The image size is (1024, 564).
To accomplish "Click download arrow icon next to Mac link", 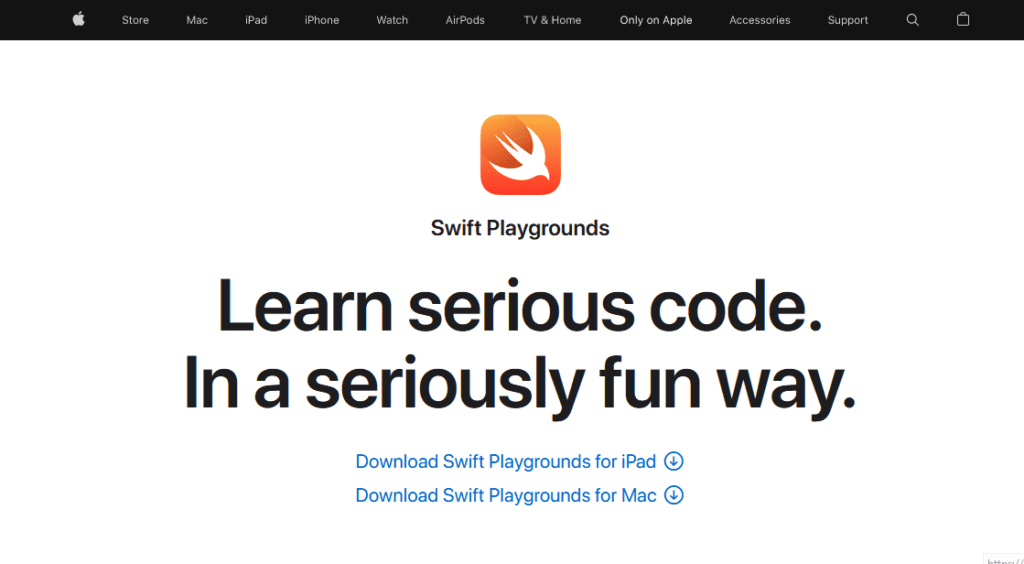I will point(674,495).
